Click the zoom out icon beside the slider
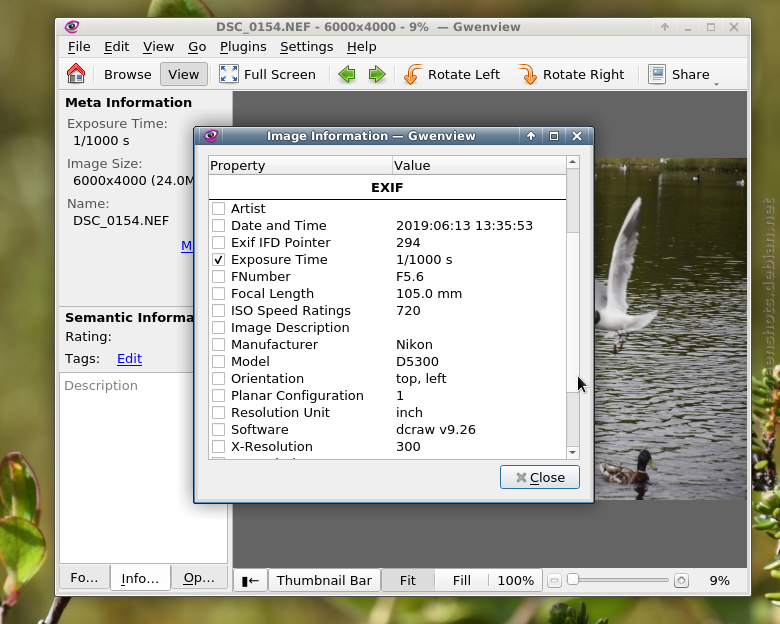This screenshot has height=624, width=780. click(x=555, y=581)
